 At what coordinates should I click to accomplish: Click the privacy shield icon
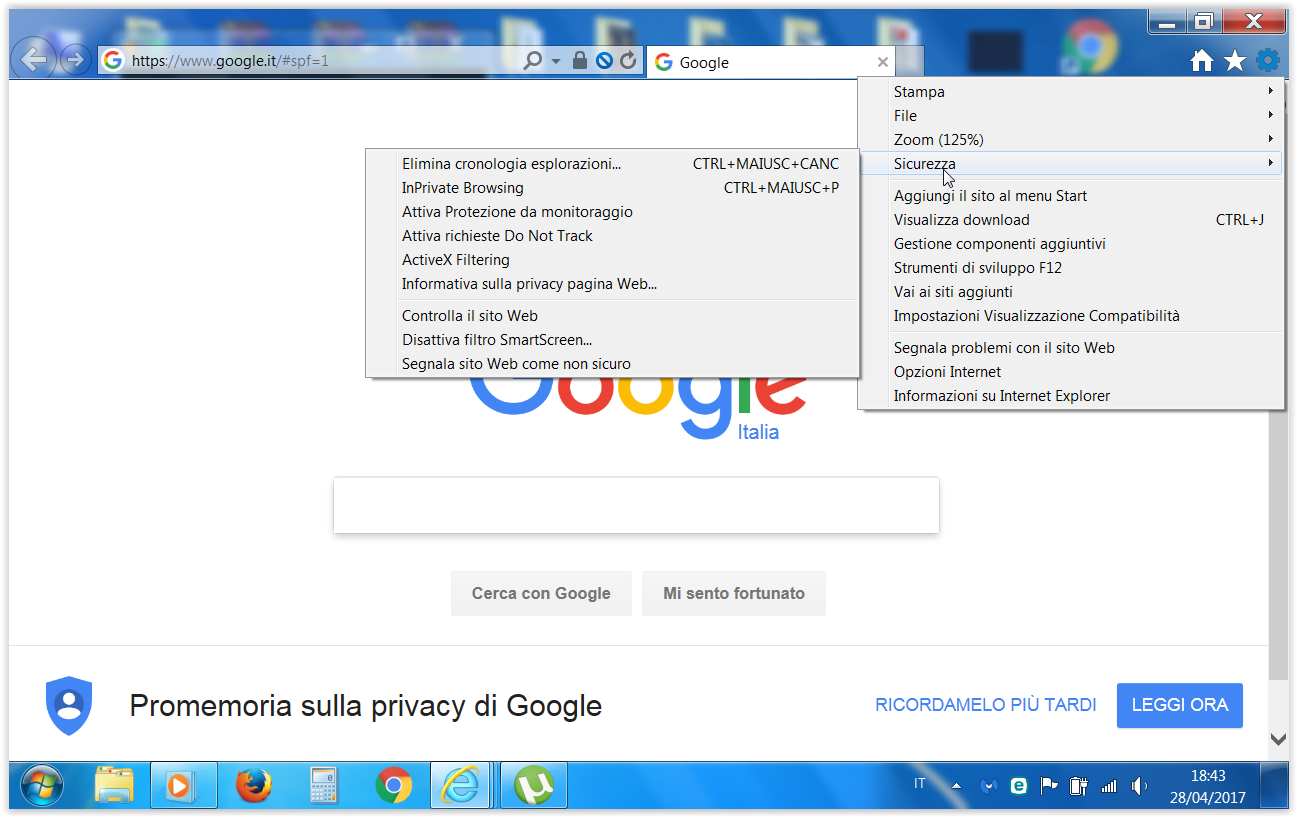69,706
